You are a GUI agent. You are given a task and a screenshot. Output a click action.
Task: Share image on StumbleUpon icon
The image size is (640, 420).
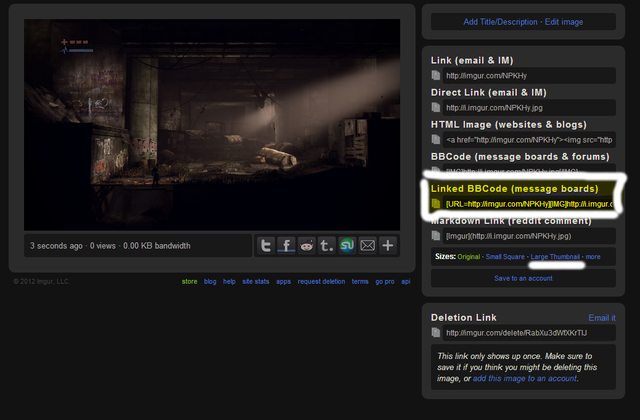pos(347,246)
